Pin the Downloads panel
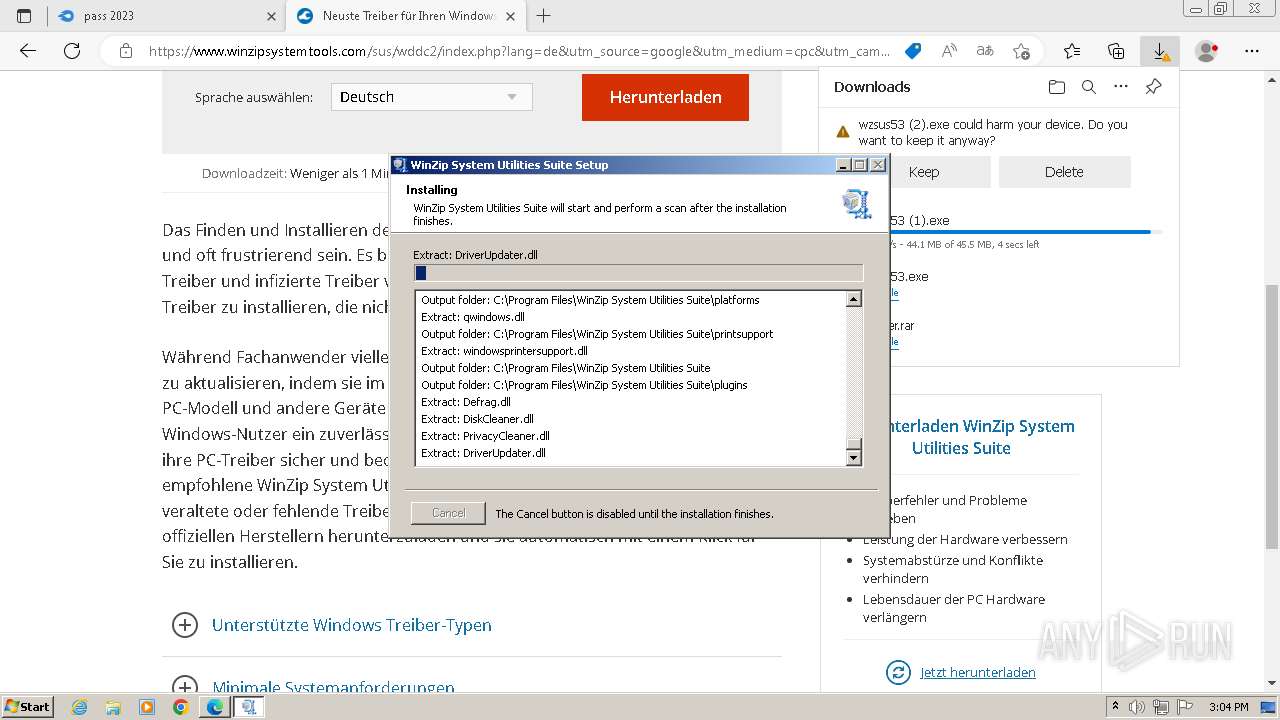Viewport: 1280px width, 720px height. pyautogui.click(x=1153, y=87)
